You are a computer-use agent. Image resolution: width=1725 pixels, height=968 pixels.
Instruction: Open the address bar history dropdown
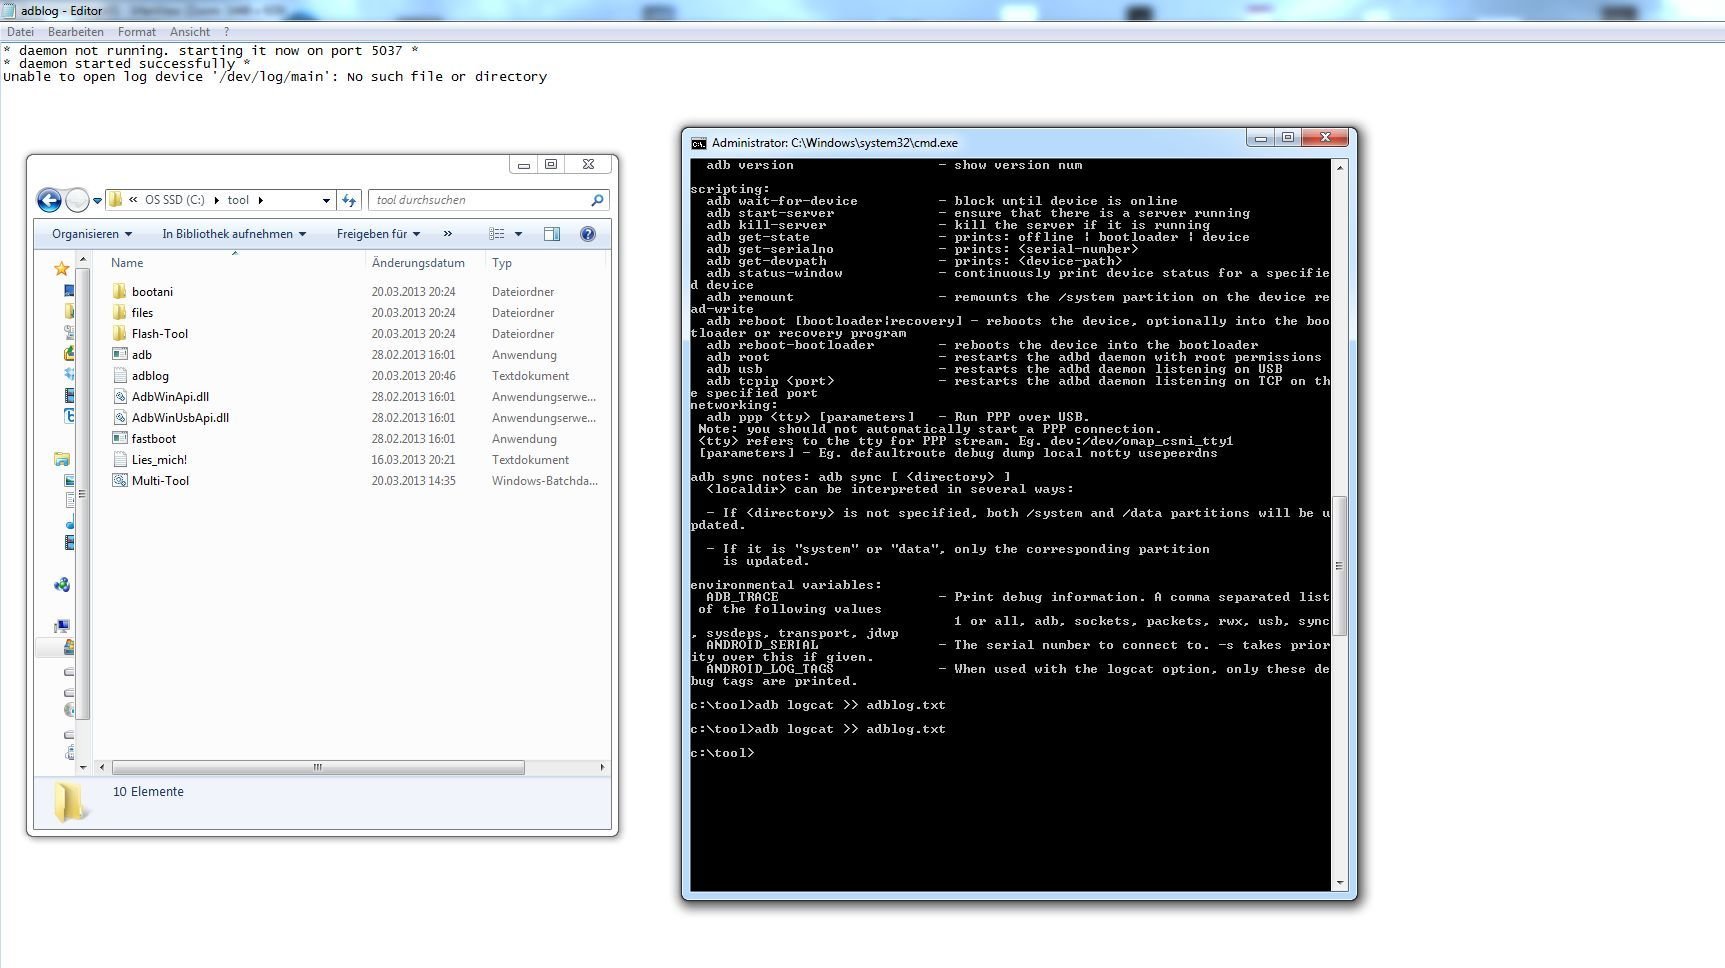coord(326,201)
